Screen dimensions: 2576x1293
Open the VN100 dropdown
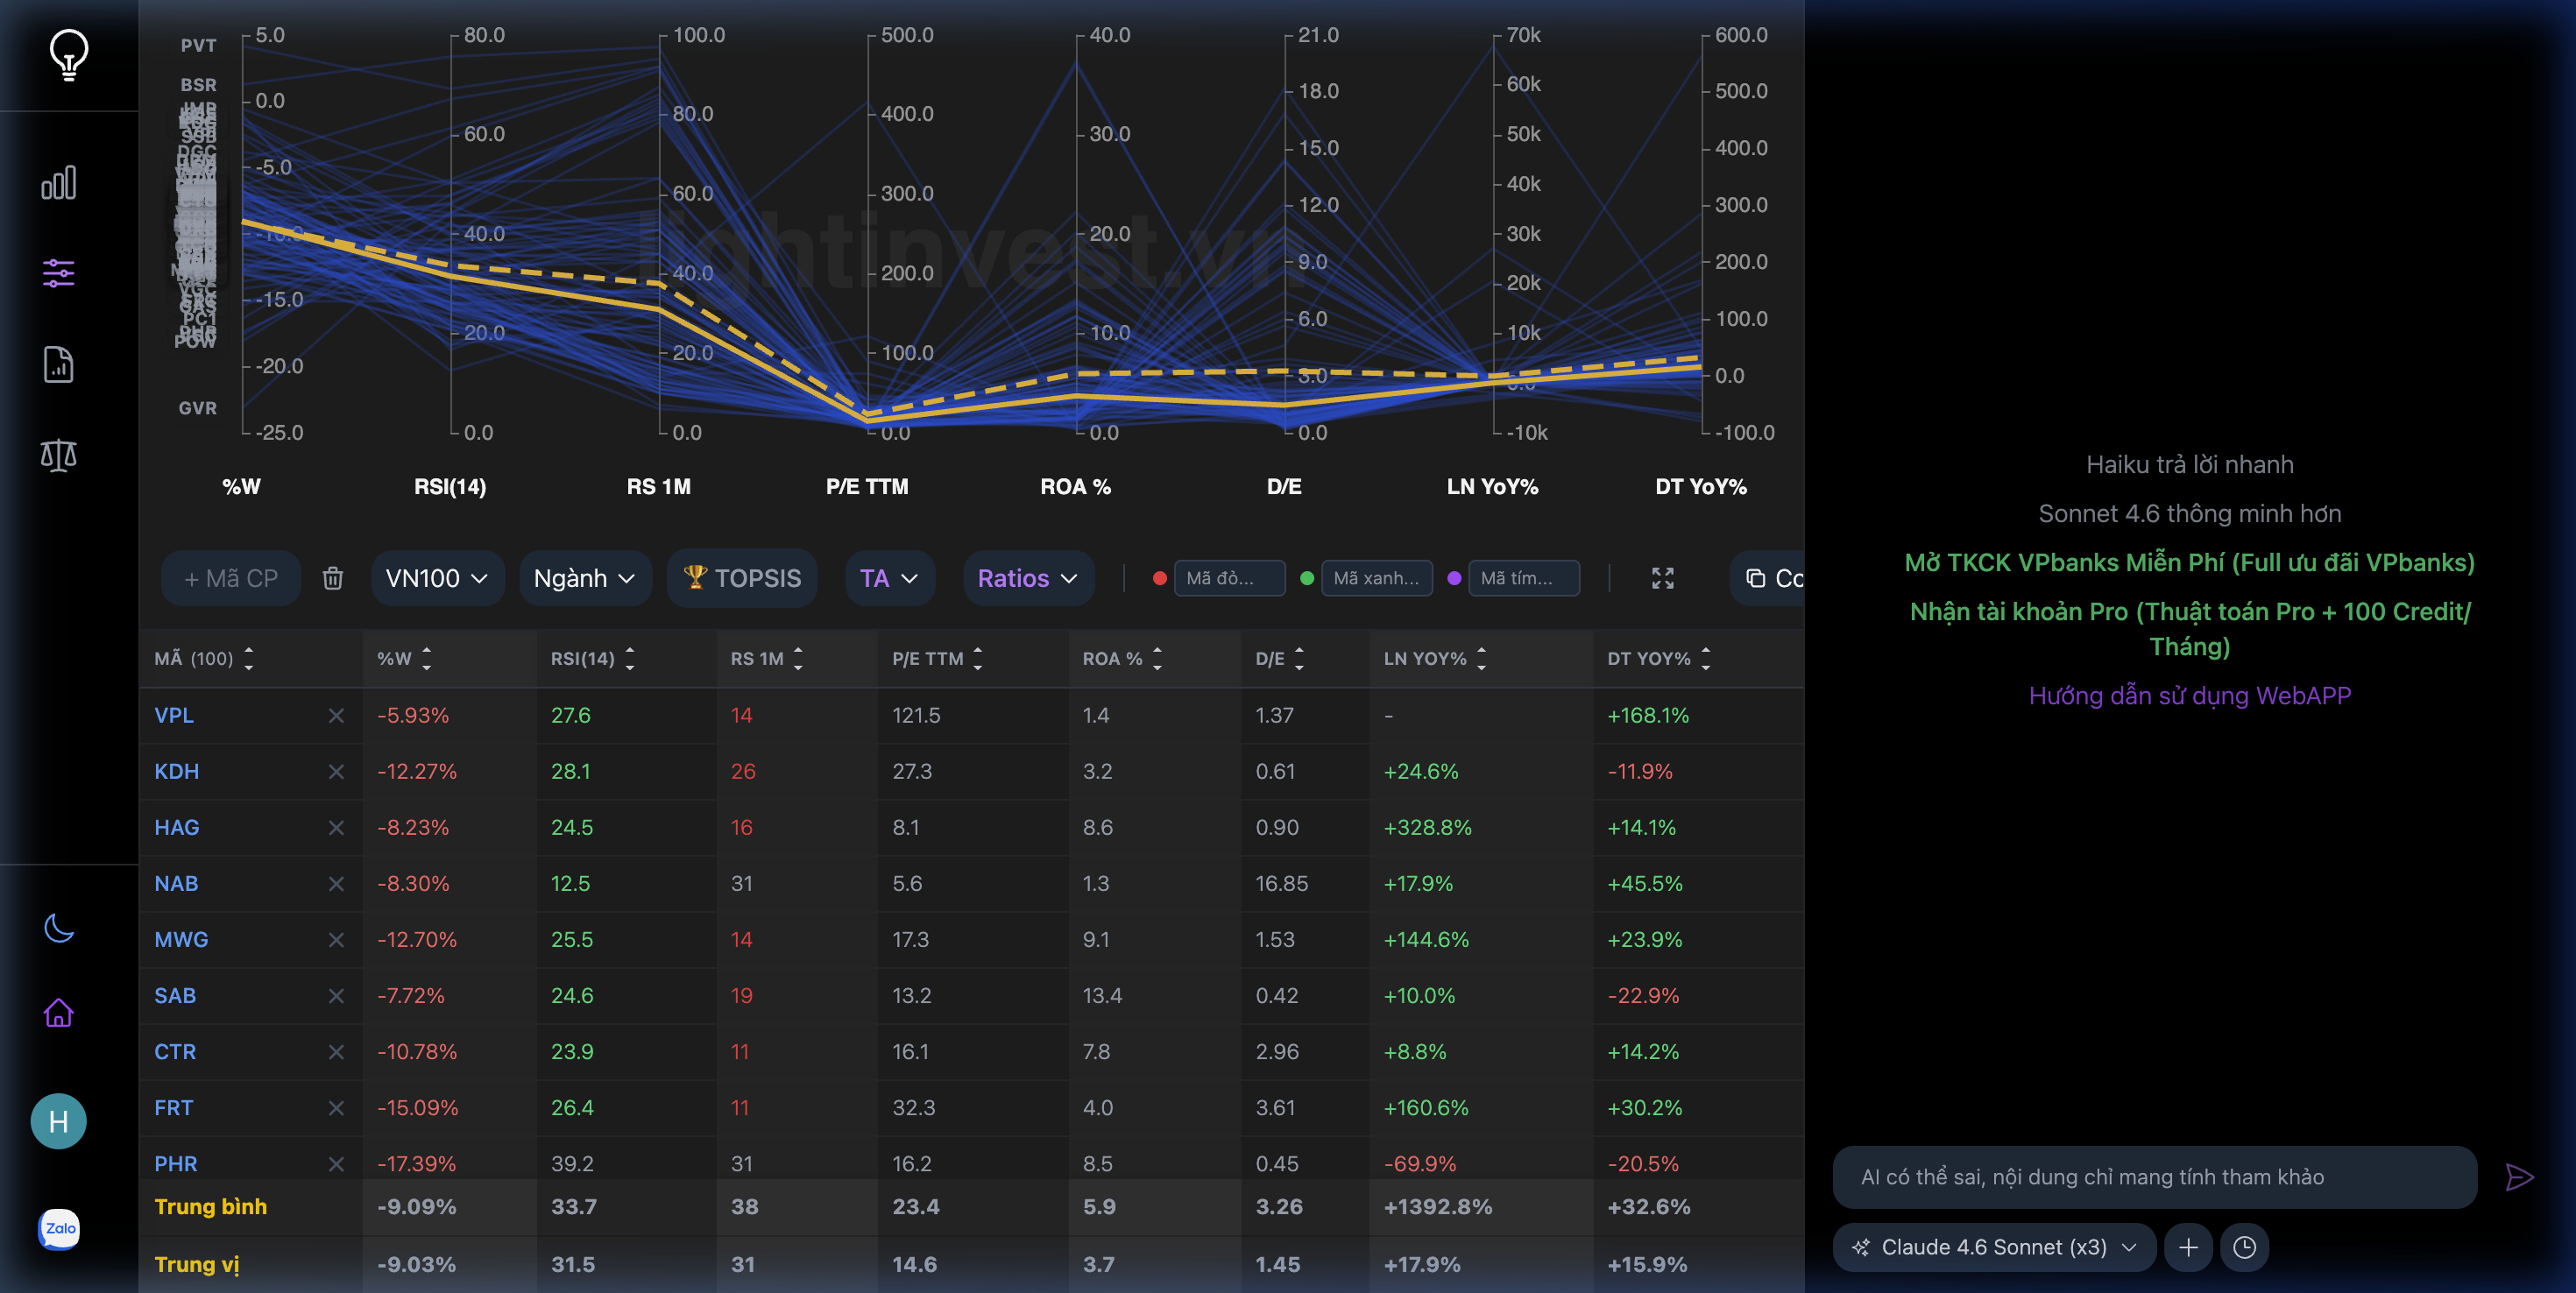(x=437, y=578)
